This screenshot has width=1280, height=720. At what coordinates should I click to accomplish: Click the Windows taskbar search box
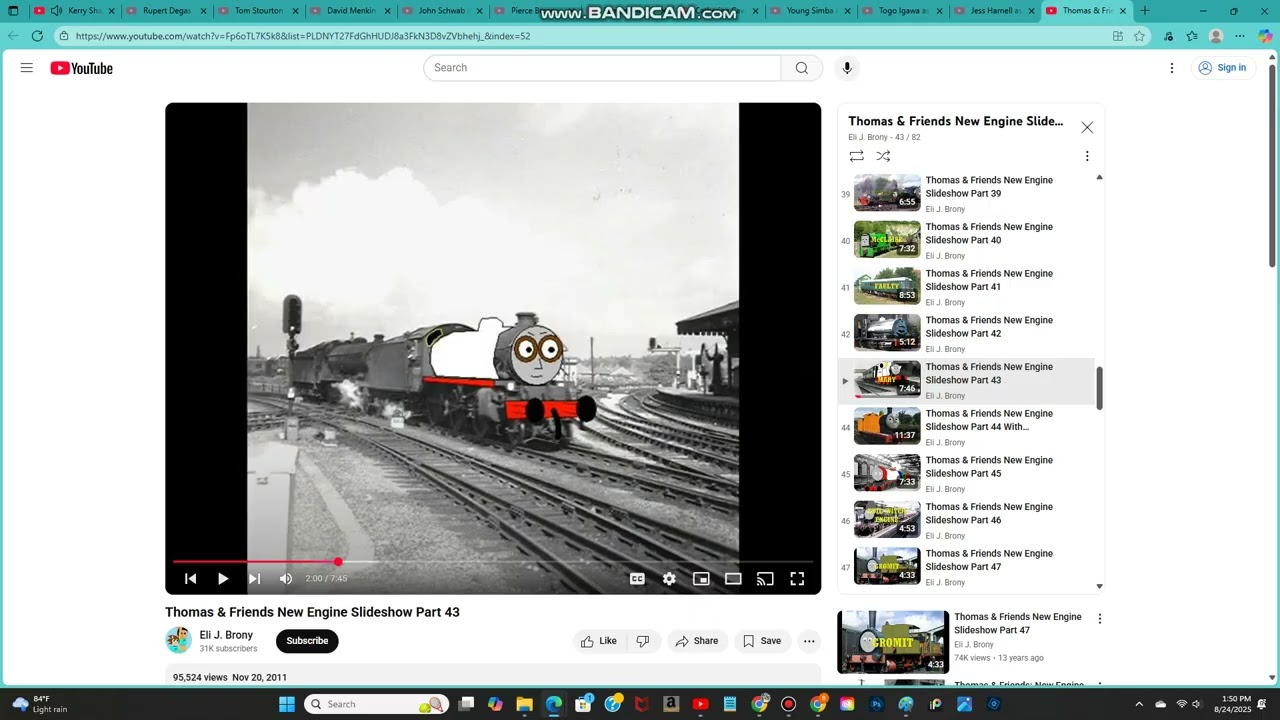[x=376, y=704]
